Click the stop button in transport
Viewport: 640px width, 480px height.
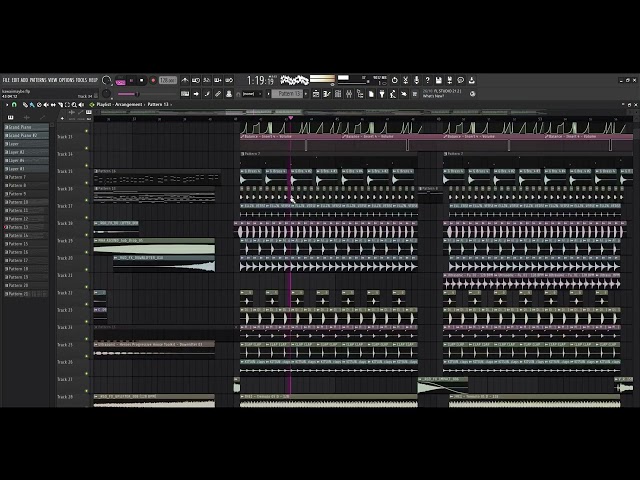[x=142, y=80]
